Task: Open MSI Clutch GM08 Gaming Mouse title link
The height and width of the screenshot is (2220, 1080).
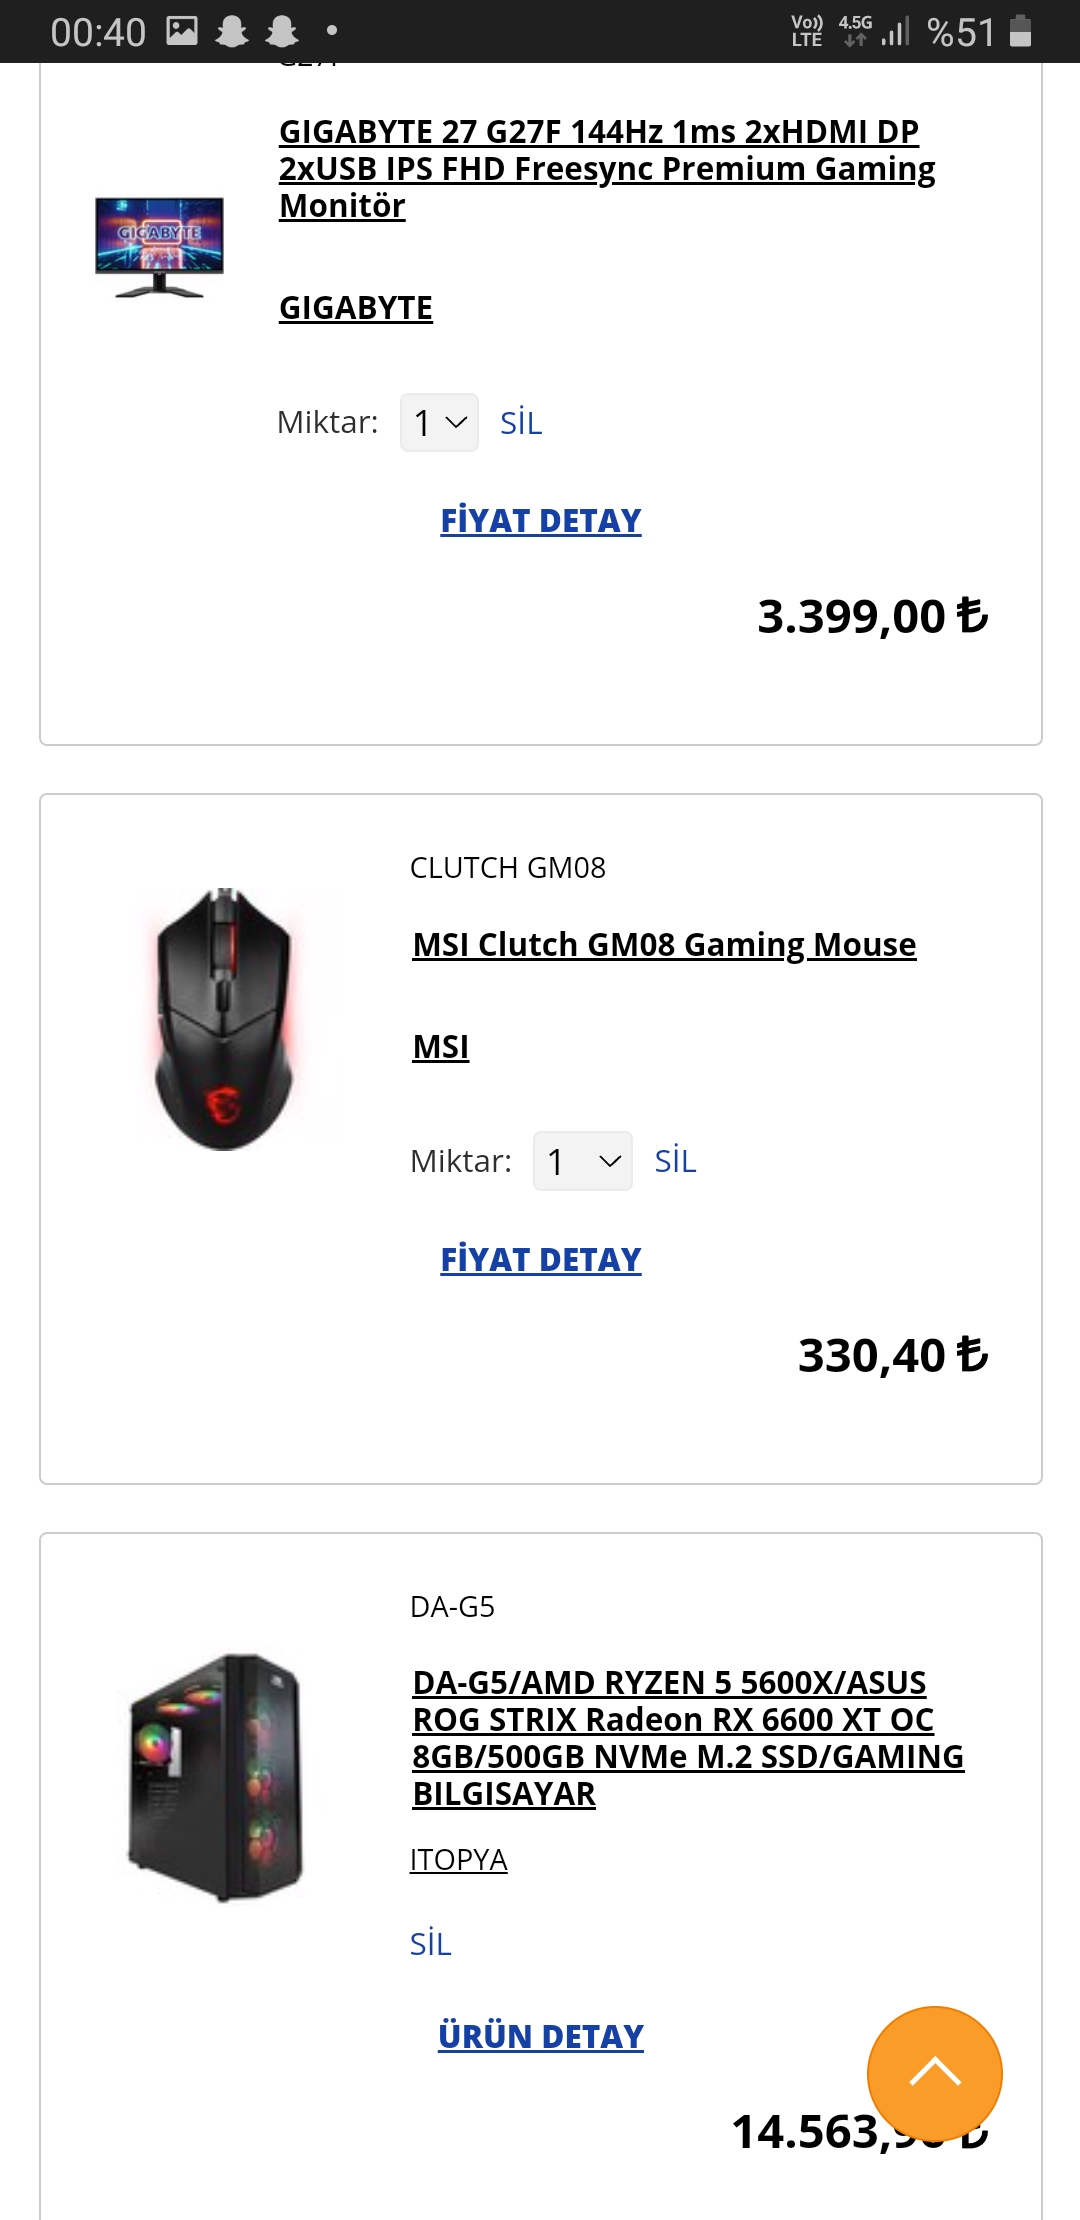Action: tap(664, 945)
